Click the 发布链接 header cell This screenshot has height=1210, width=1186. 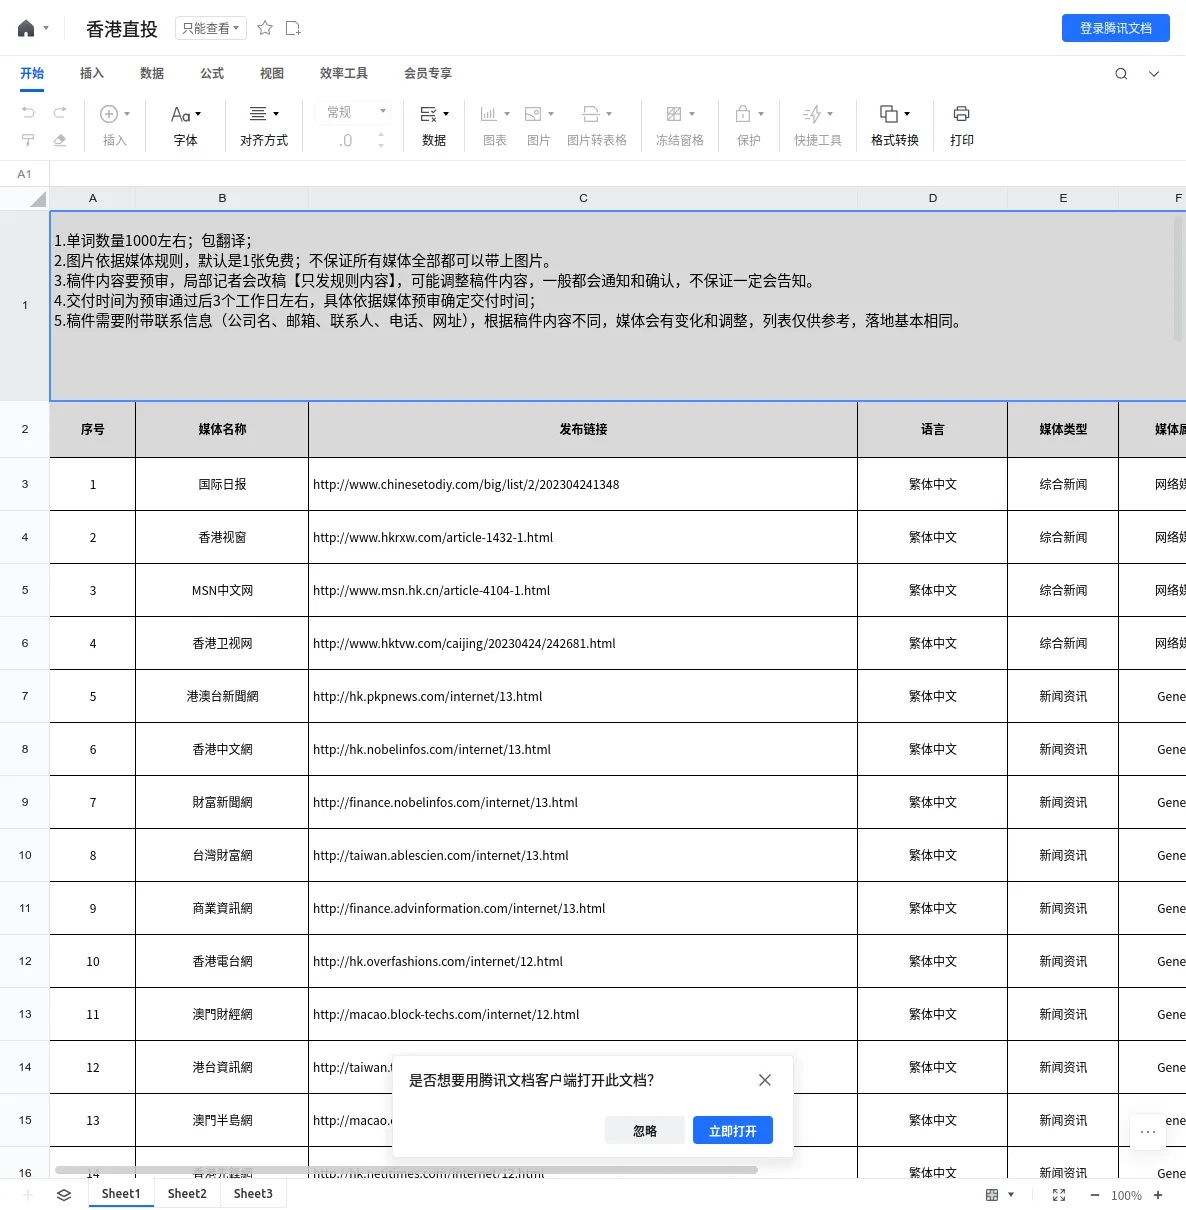(583, 429)
